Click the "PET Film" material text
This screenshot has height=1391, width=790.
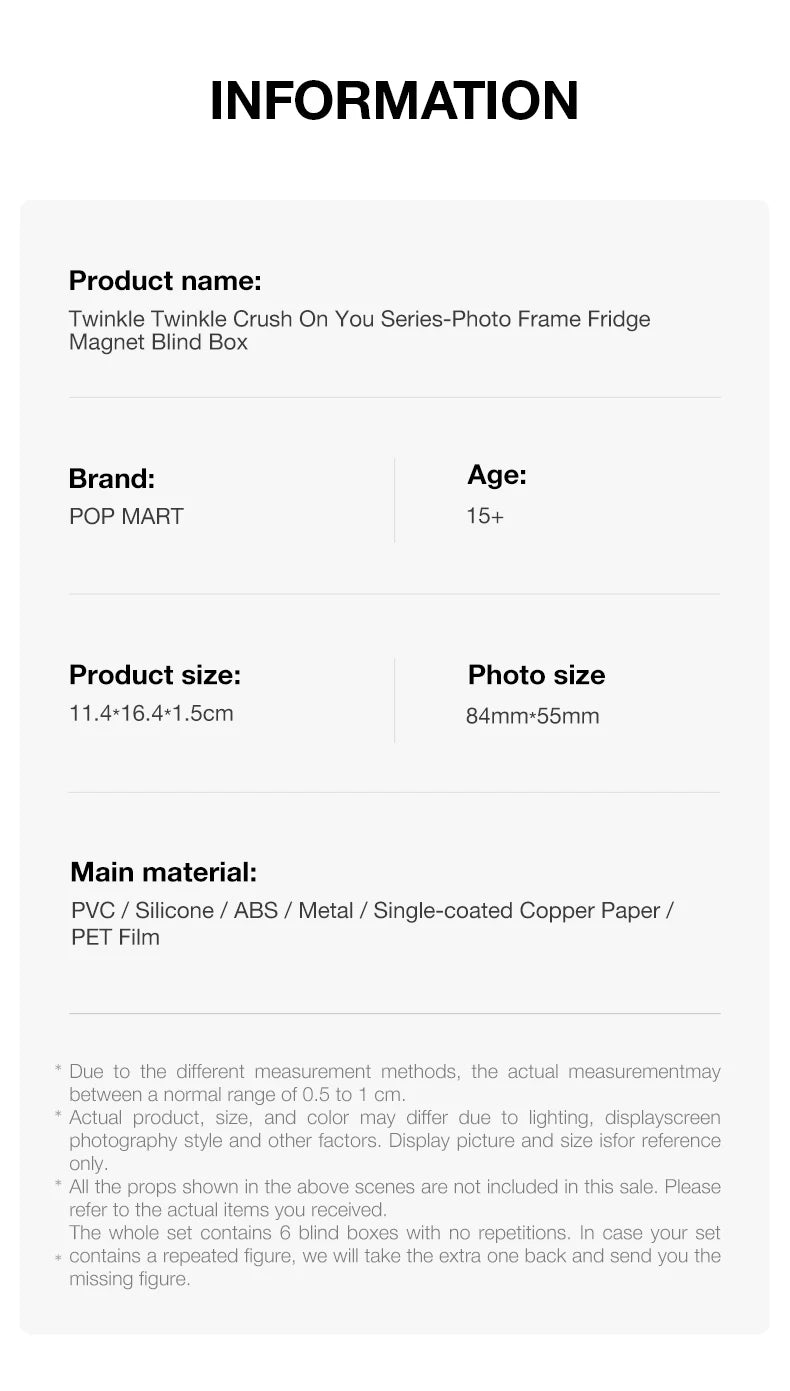coord(115,937)
